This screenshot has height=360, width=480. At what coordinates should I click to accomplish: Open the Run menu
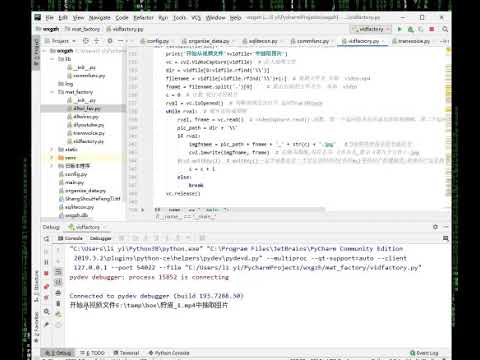pyautogui.click(x=163, y=18)
